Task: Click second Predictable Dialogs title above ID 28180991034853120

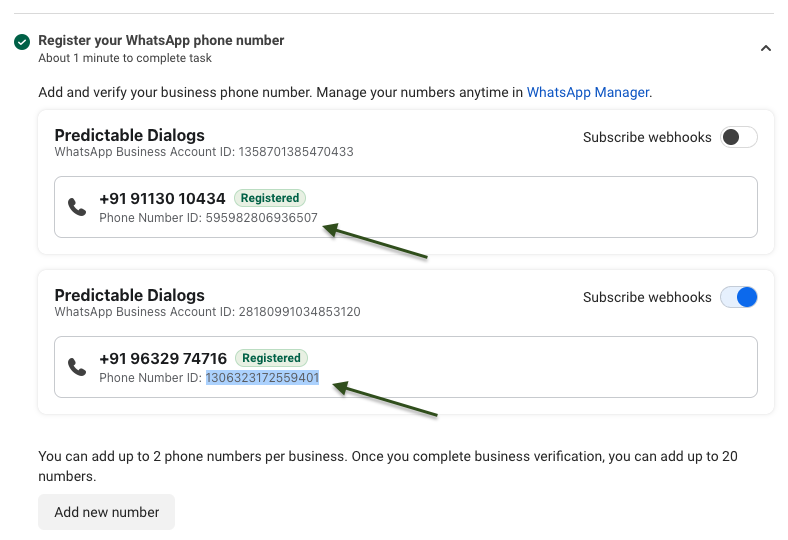Action: 130,295
